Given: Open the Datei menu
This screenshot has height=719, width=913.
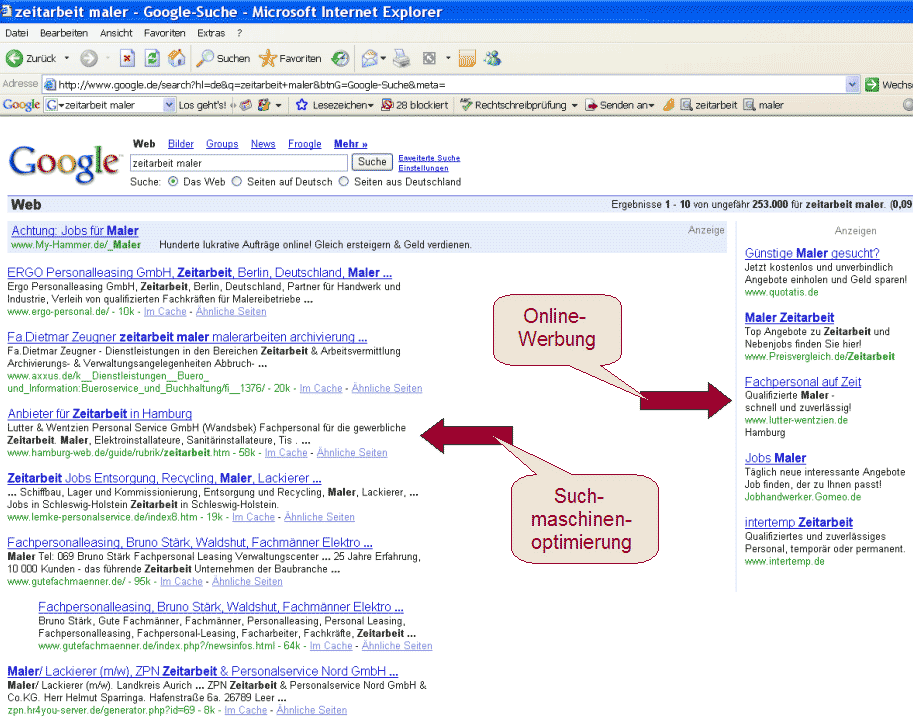Looking at the screenshot, I should coord(16,33).
